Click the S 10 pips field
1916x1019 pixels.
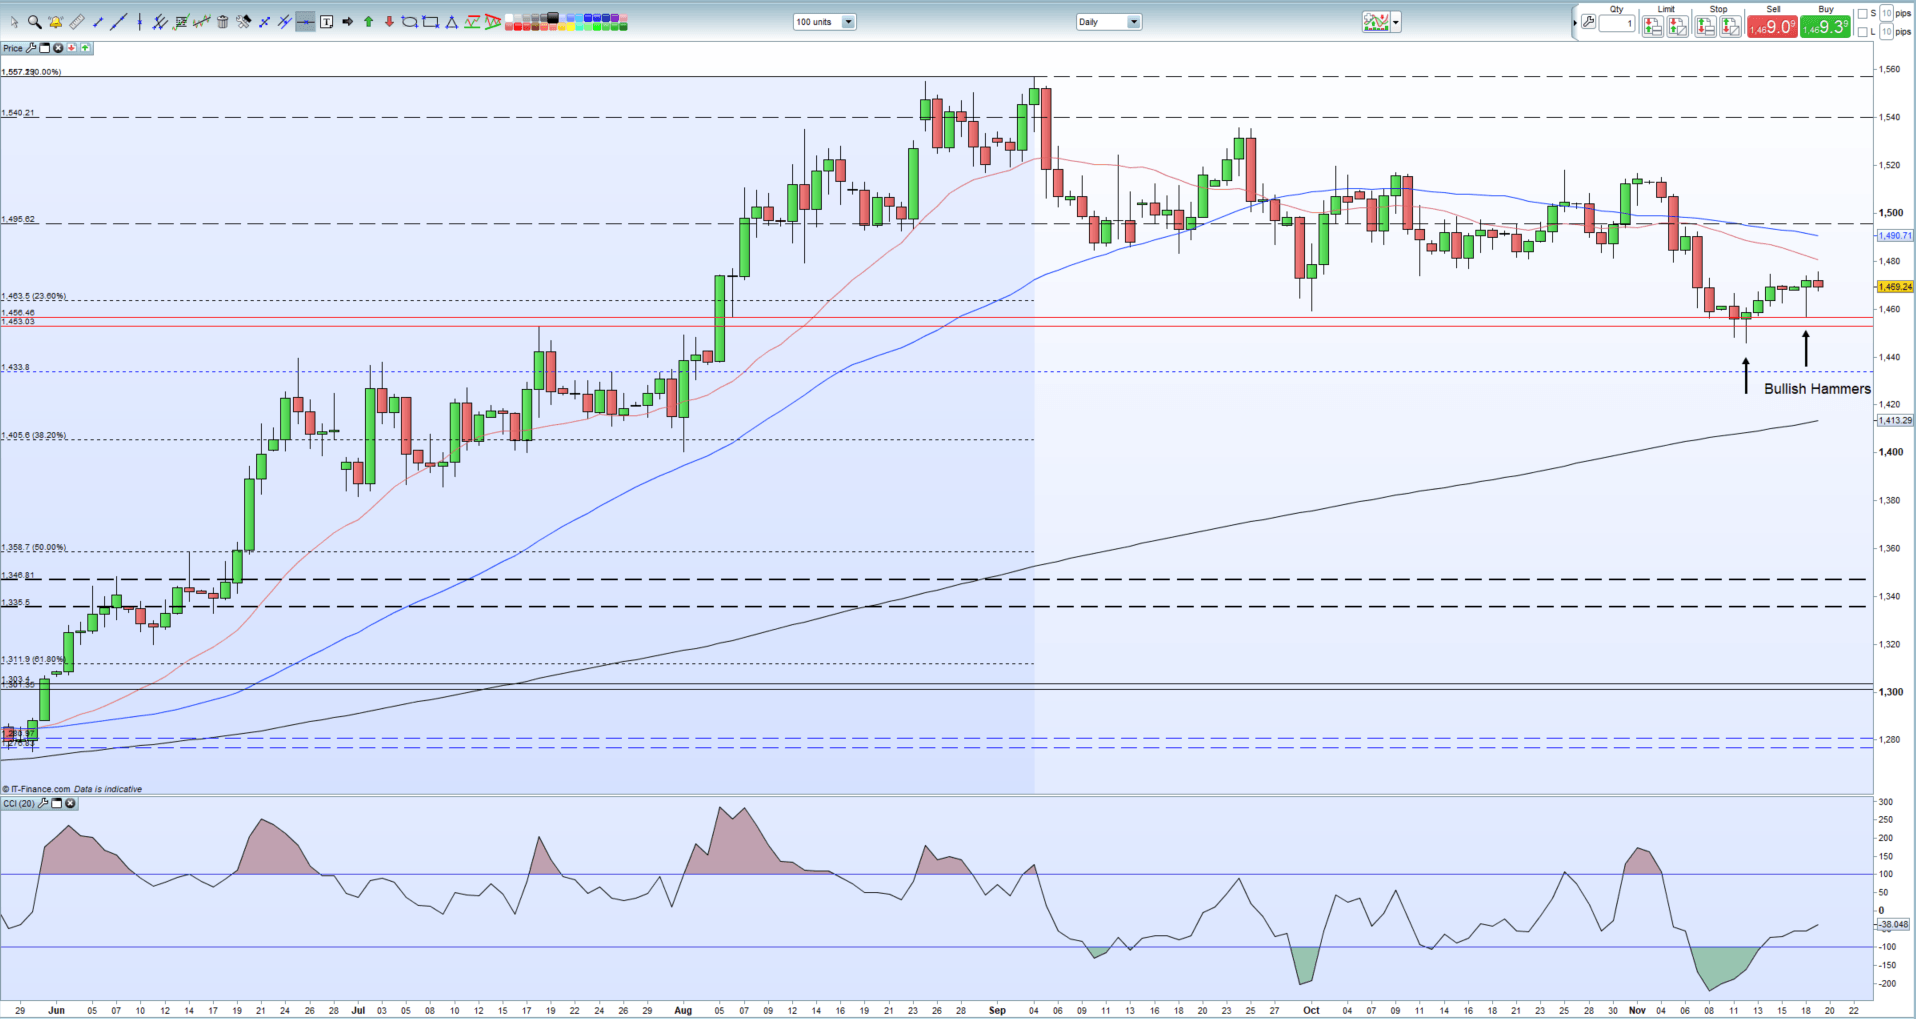click(1886, 13)
